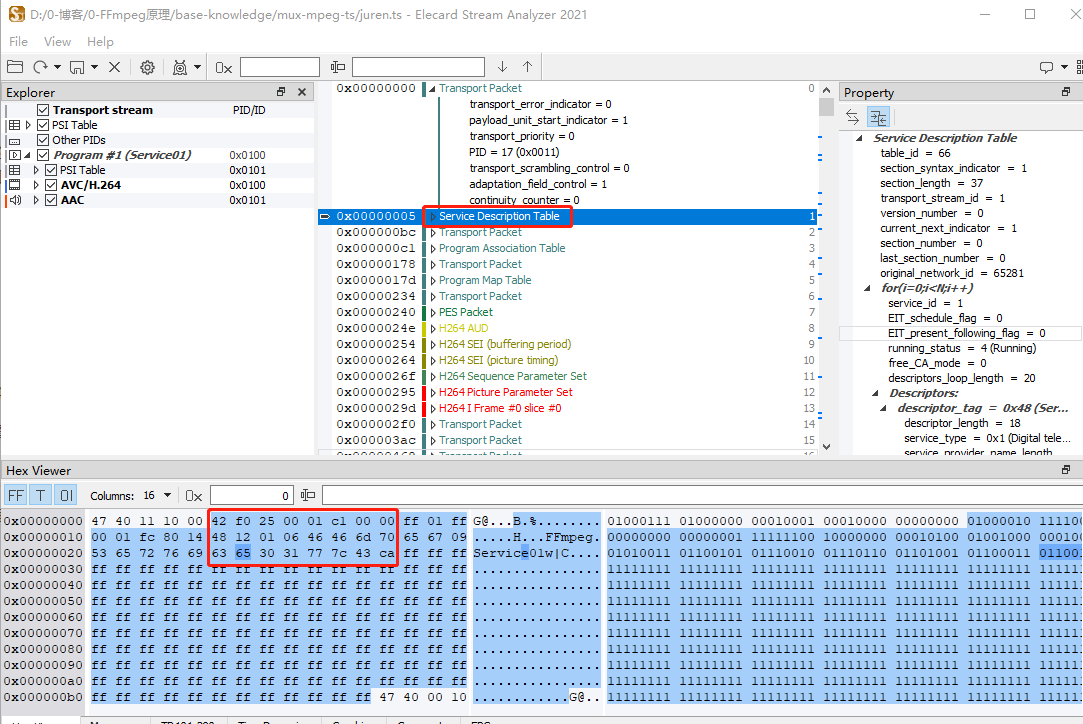Open the File menu
This screenshot has width=1083, height=724.
(x=18, y=42)
